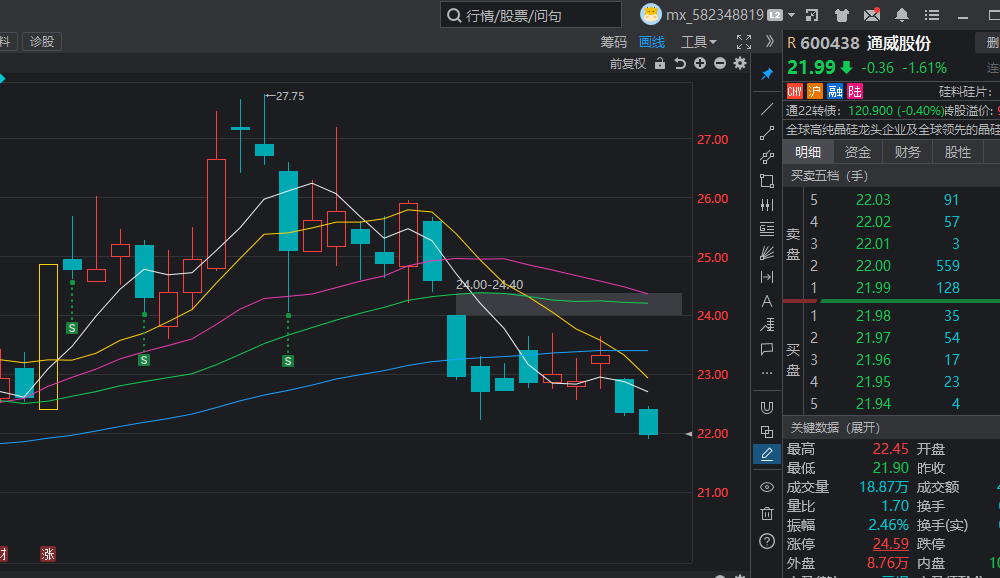Select the text annotation A tool

pos(767,301)
